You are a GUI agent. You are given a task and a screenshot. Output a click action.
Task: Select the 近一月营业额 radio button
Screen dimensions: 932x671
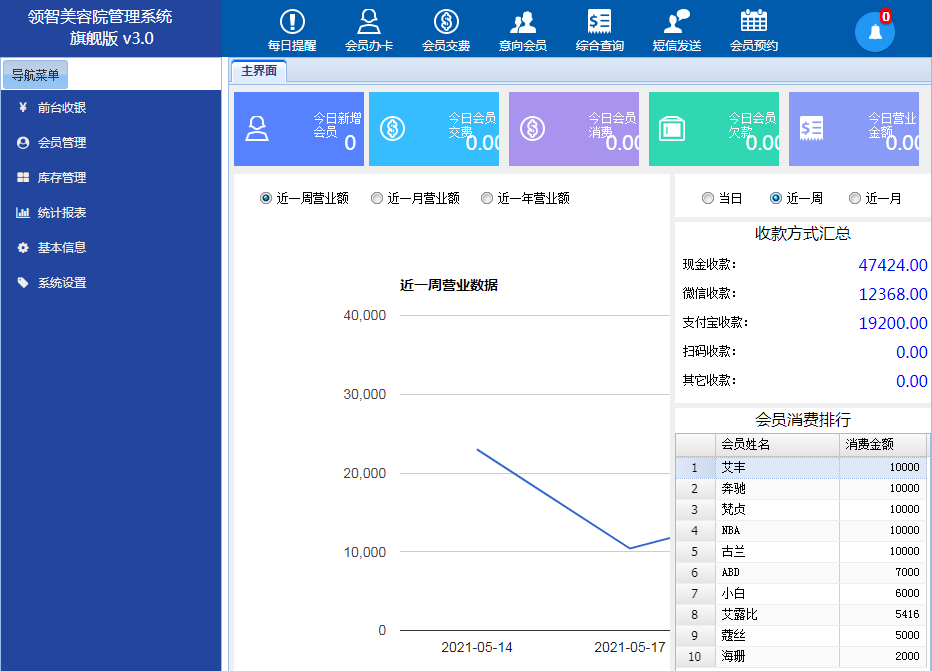tap(377, 198)
